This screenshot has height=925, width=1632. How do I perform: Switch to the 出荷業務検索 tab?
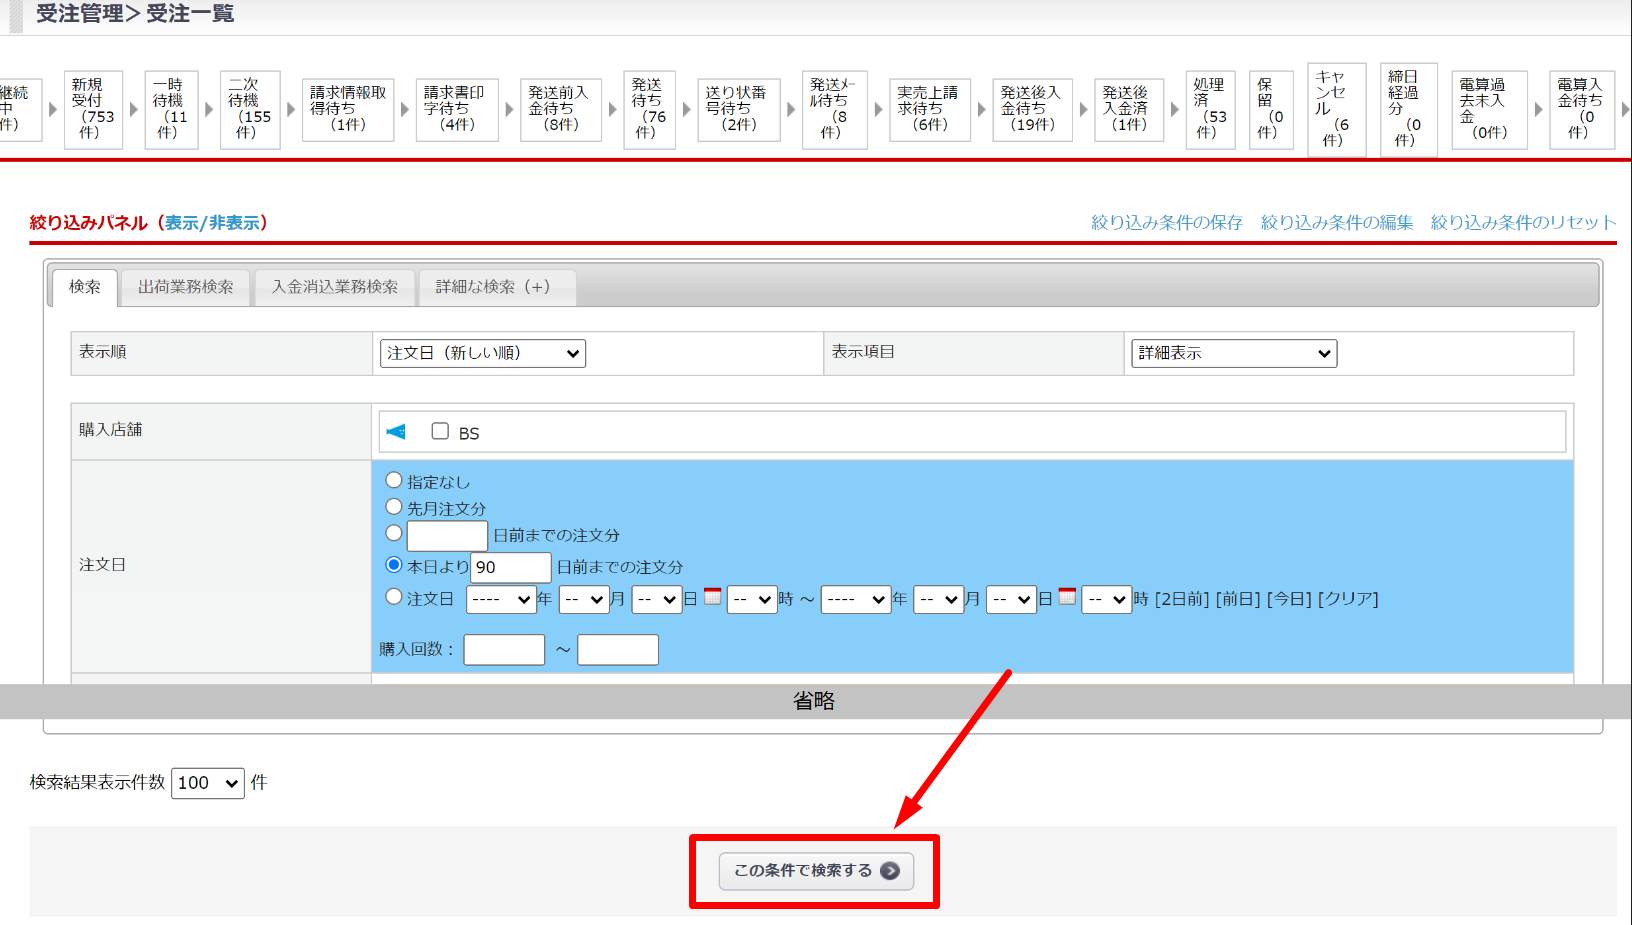[x=186, y=287]
